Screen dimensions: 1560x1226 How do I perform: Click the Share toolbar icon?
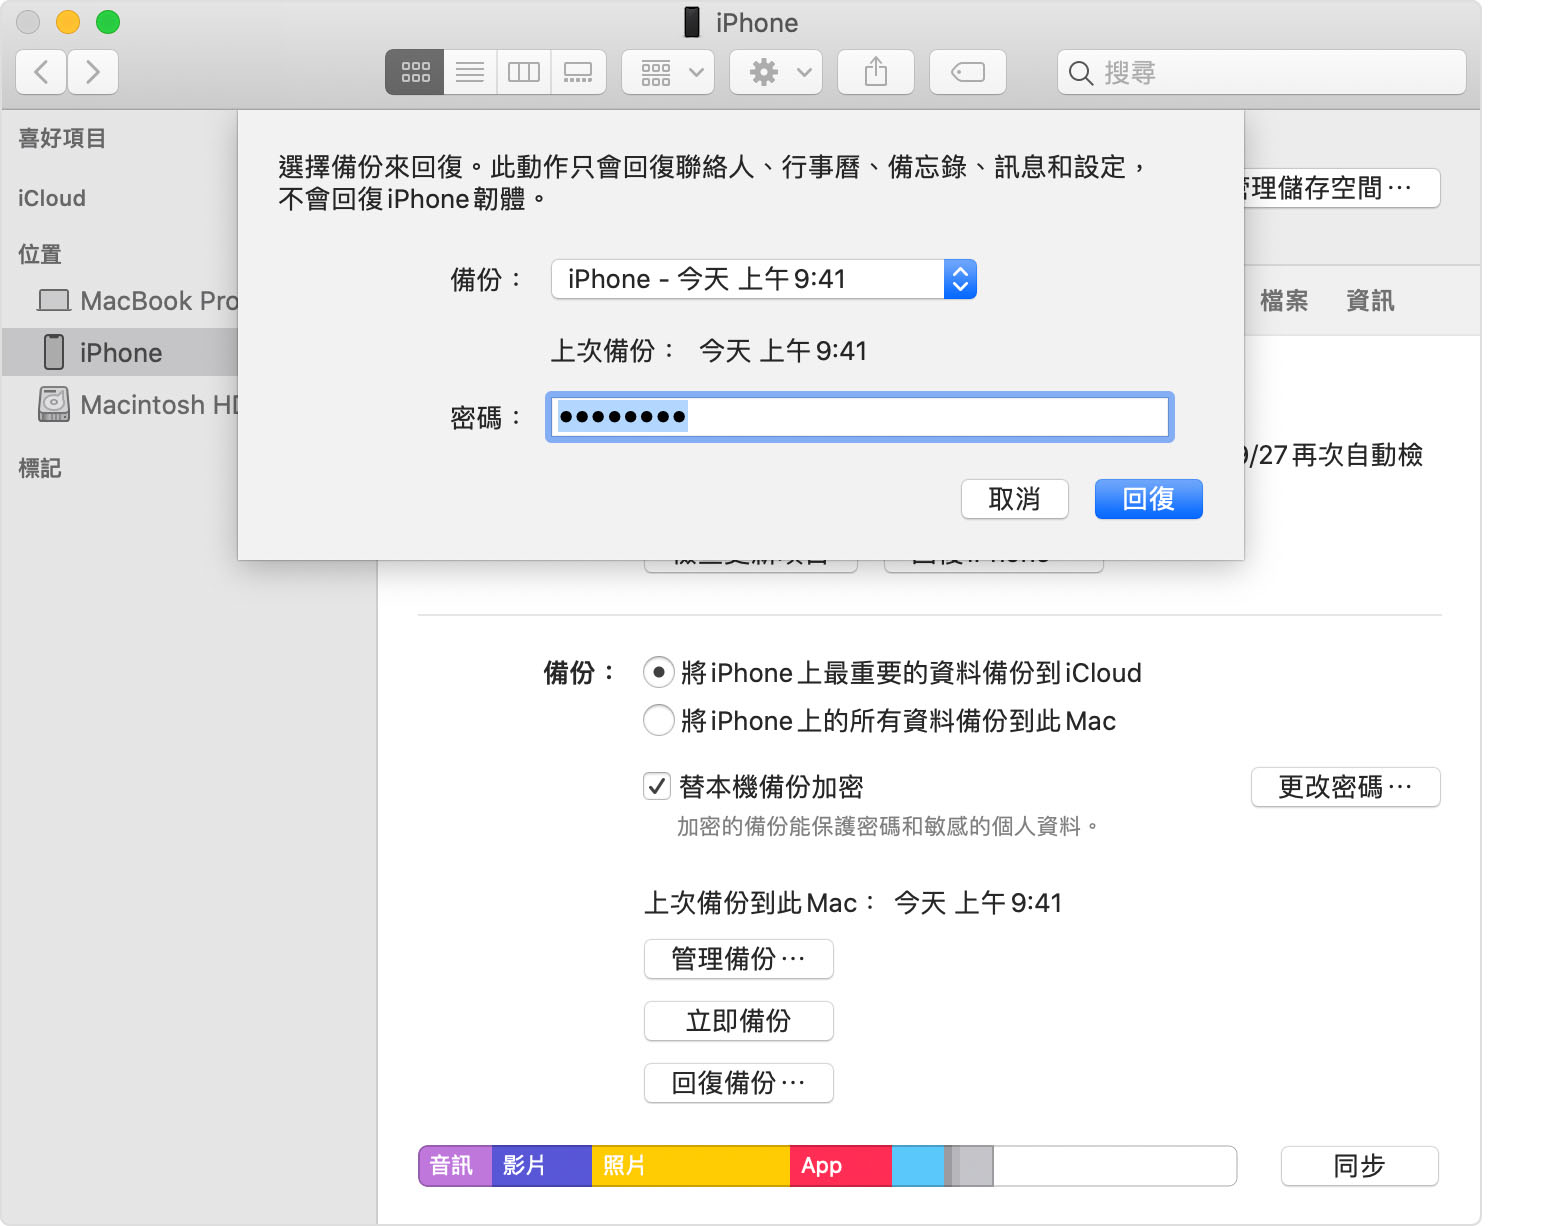(876, 72)
